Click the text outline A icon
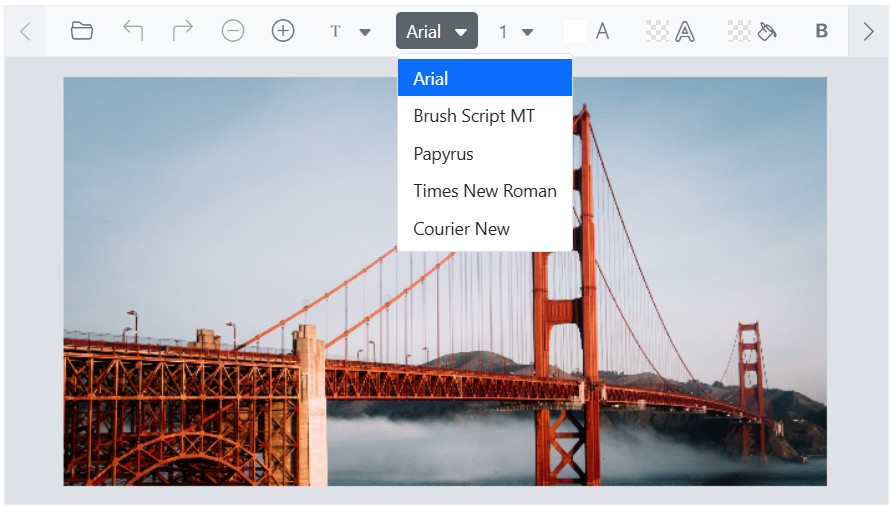Viewport: 892px width, 507px height. point(684,32)
